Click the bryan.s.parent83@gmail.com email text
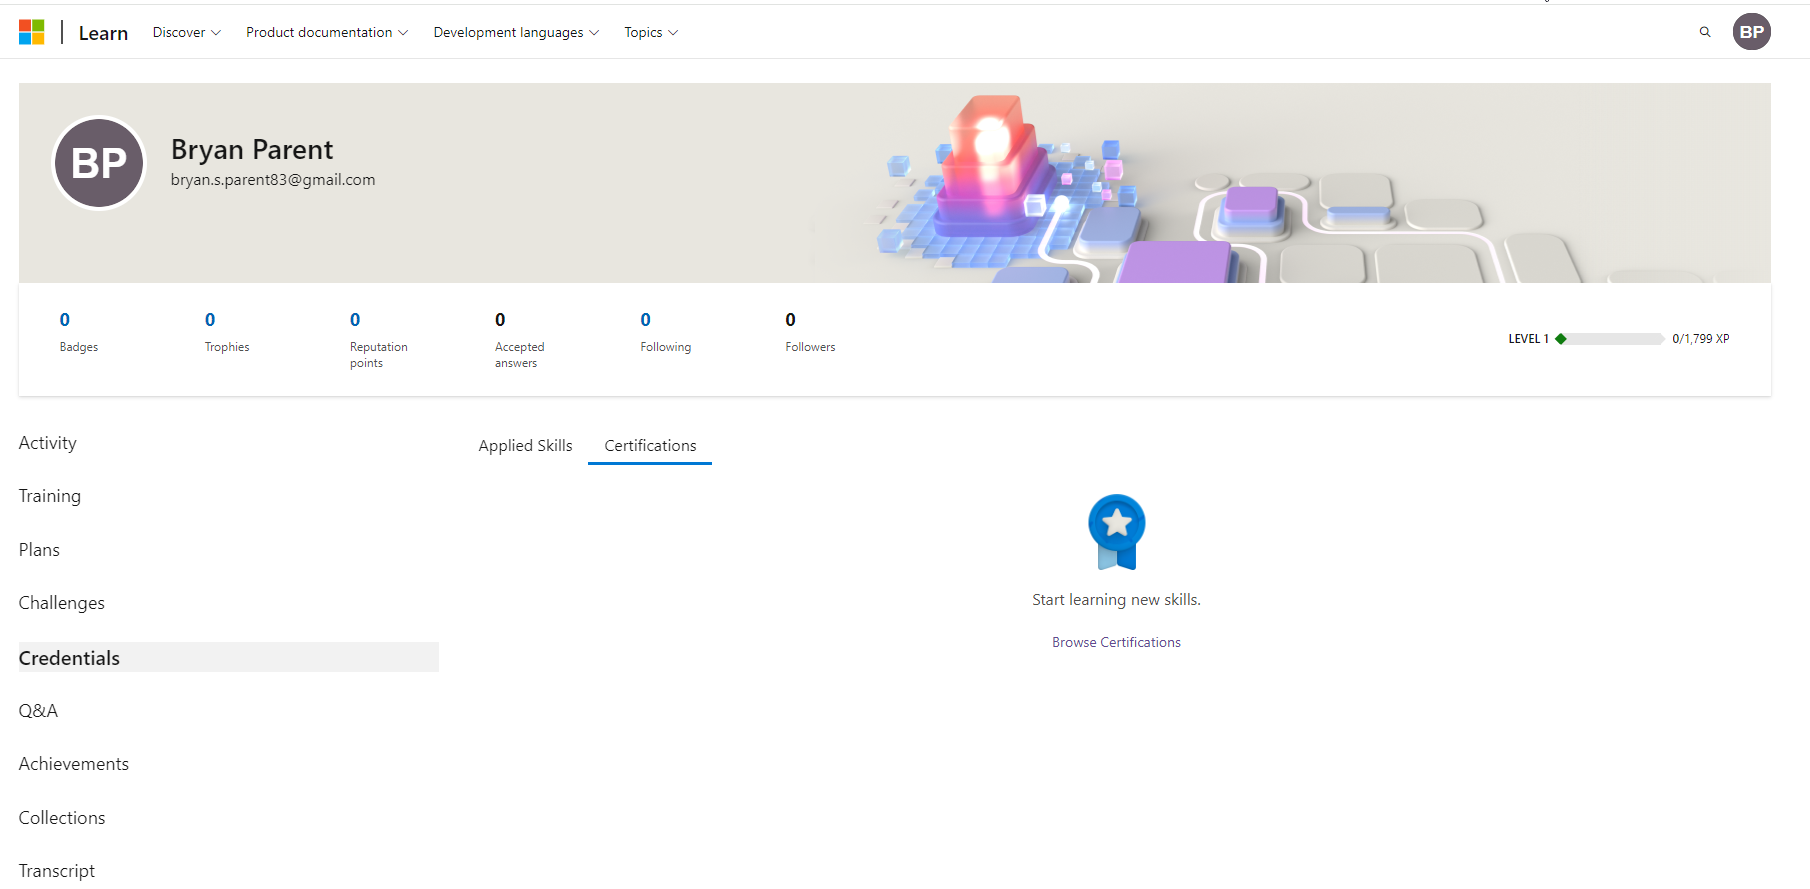This screenshot has width=1810, height=889. [273, 180]
